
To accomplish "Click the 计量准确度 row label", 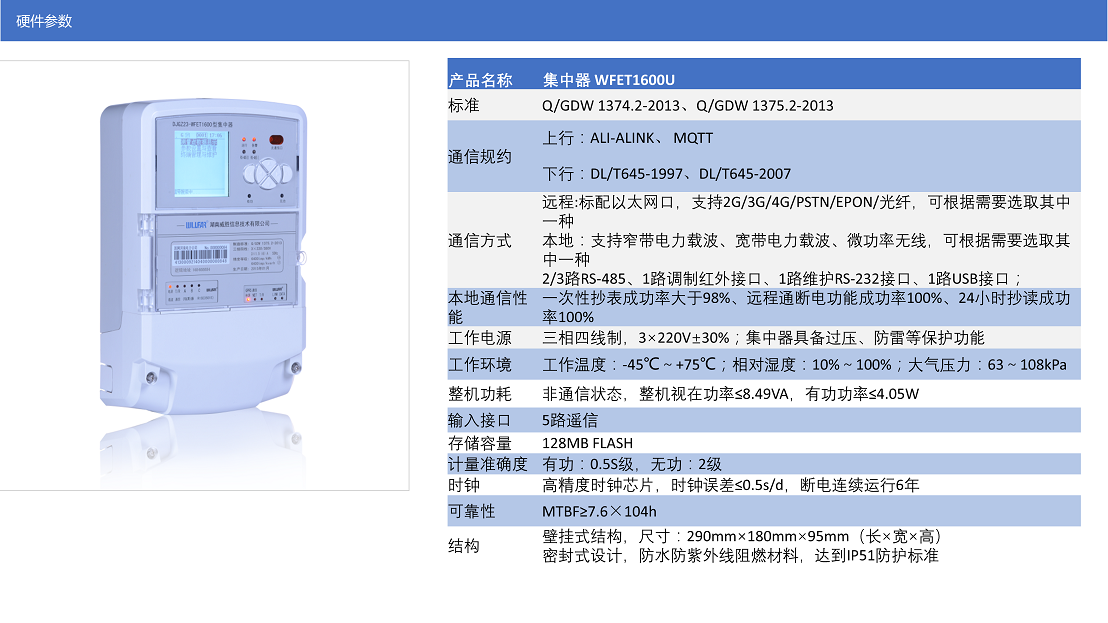I will coord(488,464).
